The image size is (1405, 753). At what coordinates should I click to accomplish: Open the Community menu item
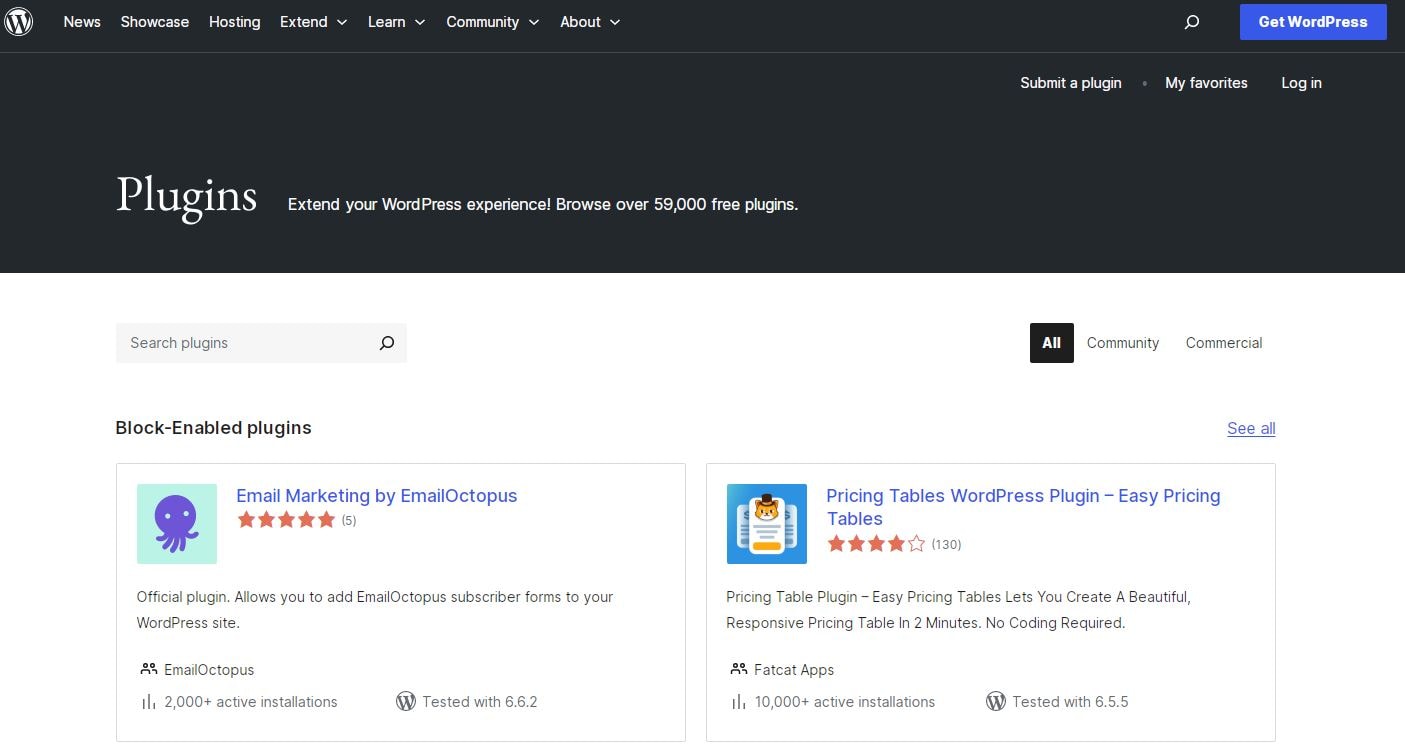click(492, 21)
